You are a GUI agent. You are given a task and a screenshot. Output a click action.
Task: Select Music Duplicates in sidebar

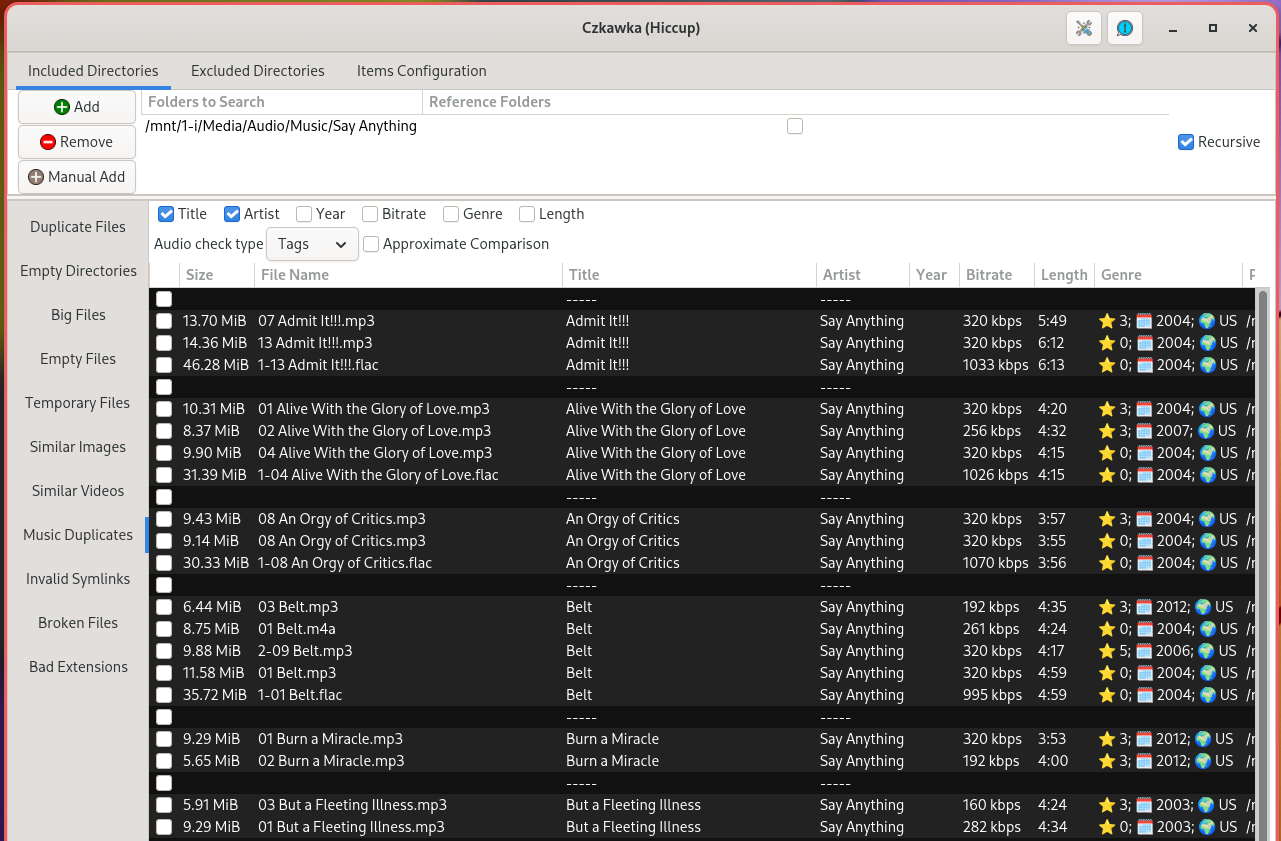[x=78, y=535]
